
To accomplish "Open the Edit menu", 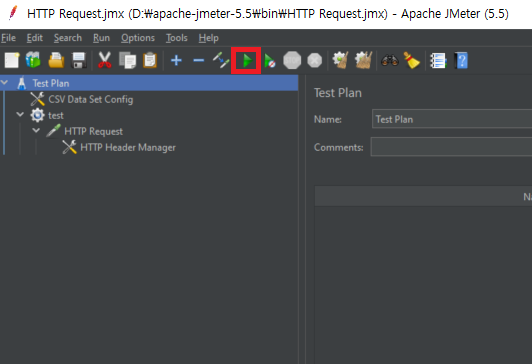I will tap(35, 38).
